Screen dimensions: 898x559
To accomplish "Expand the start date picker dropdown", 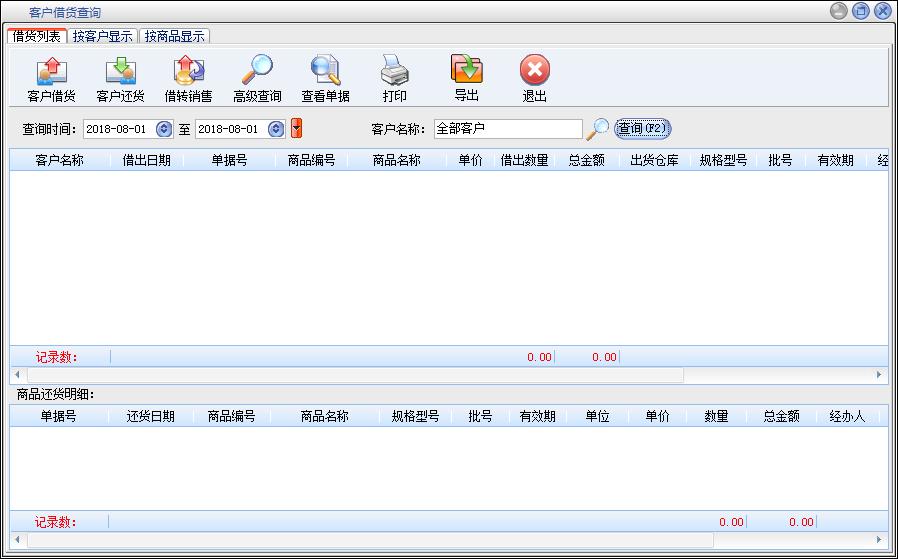I will (x=164, y=129).
